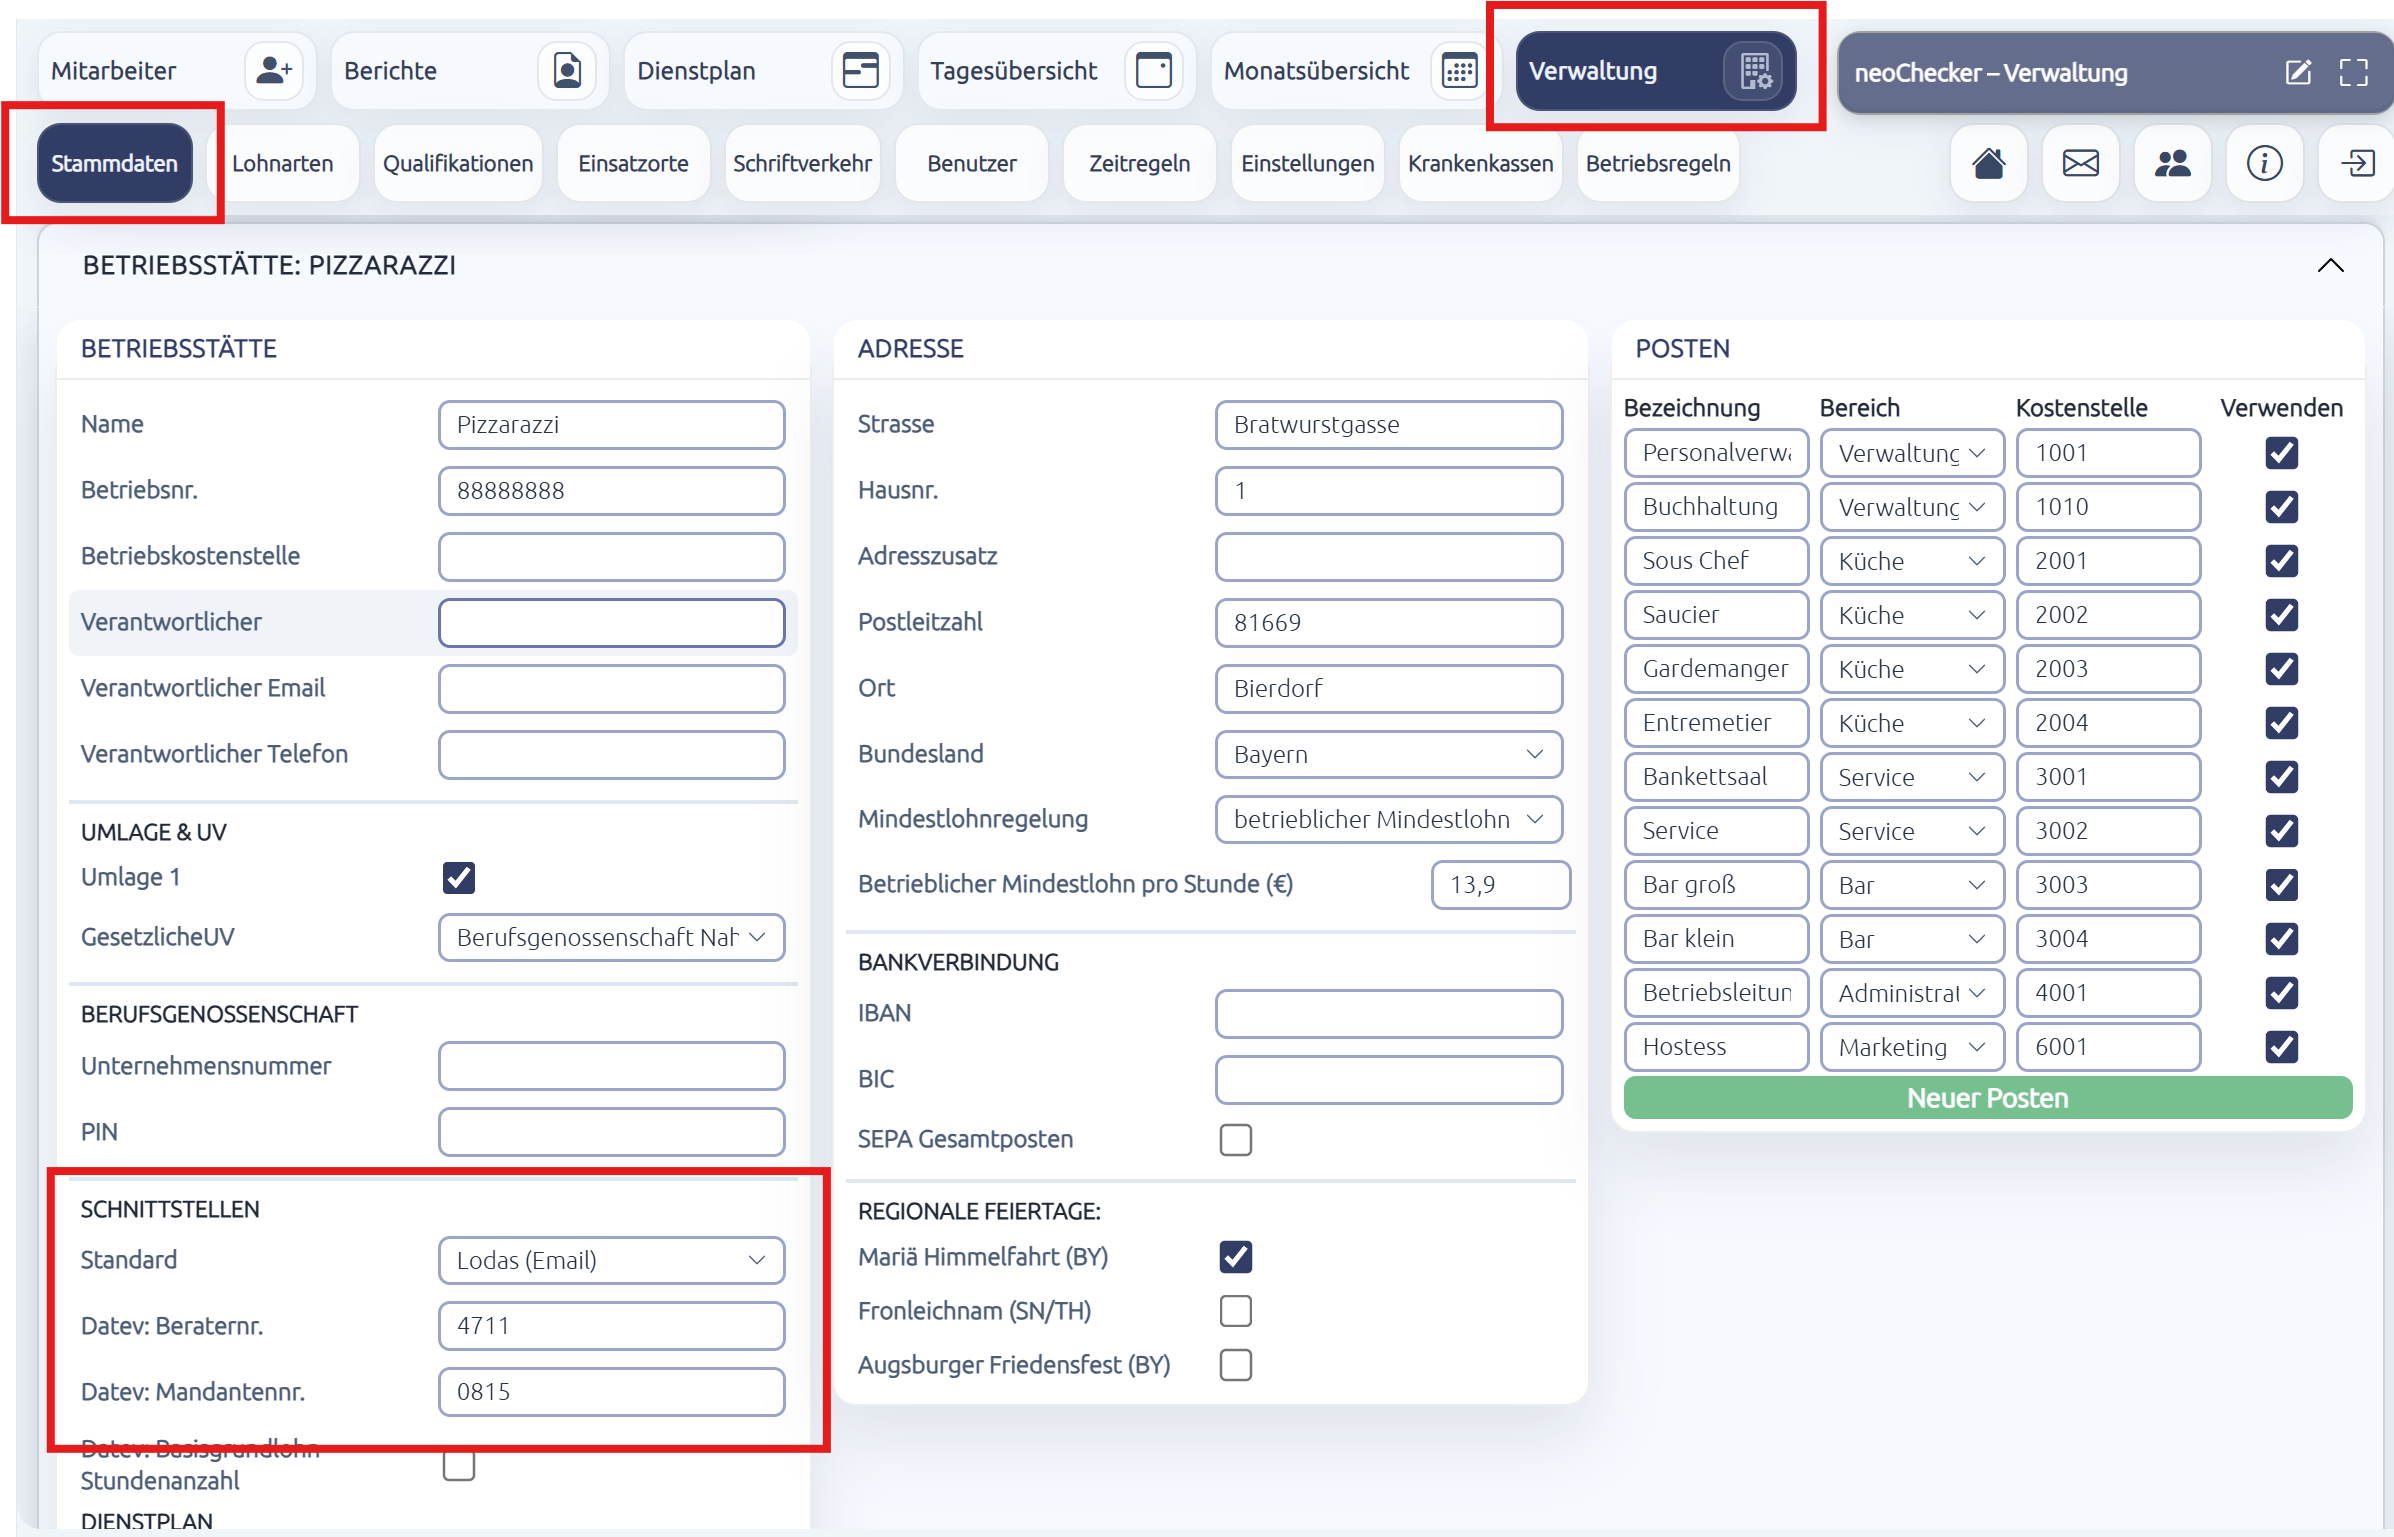The image size is (2394, 1537).
Task: Open Bereich dropdown for Bar klein row
Action: (1911, 938)
